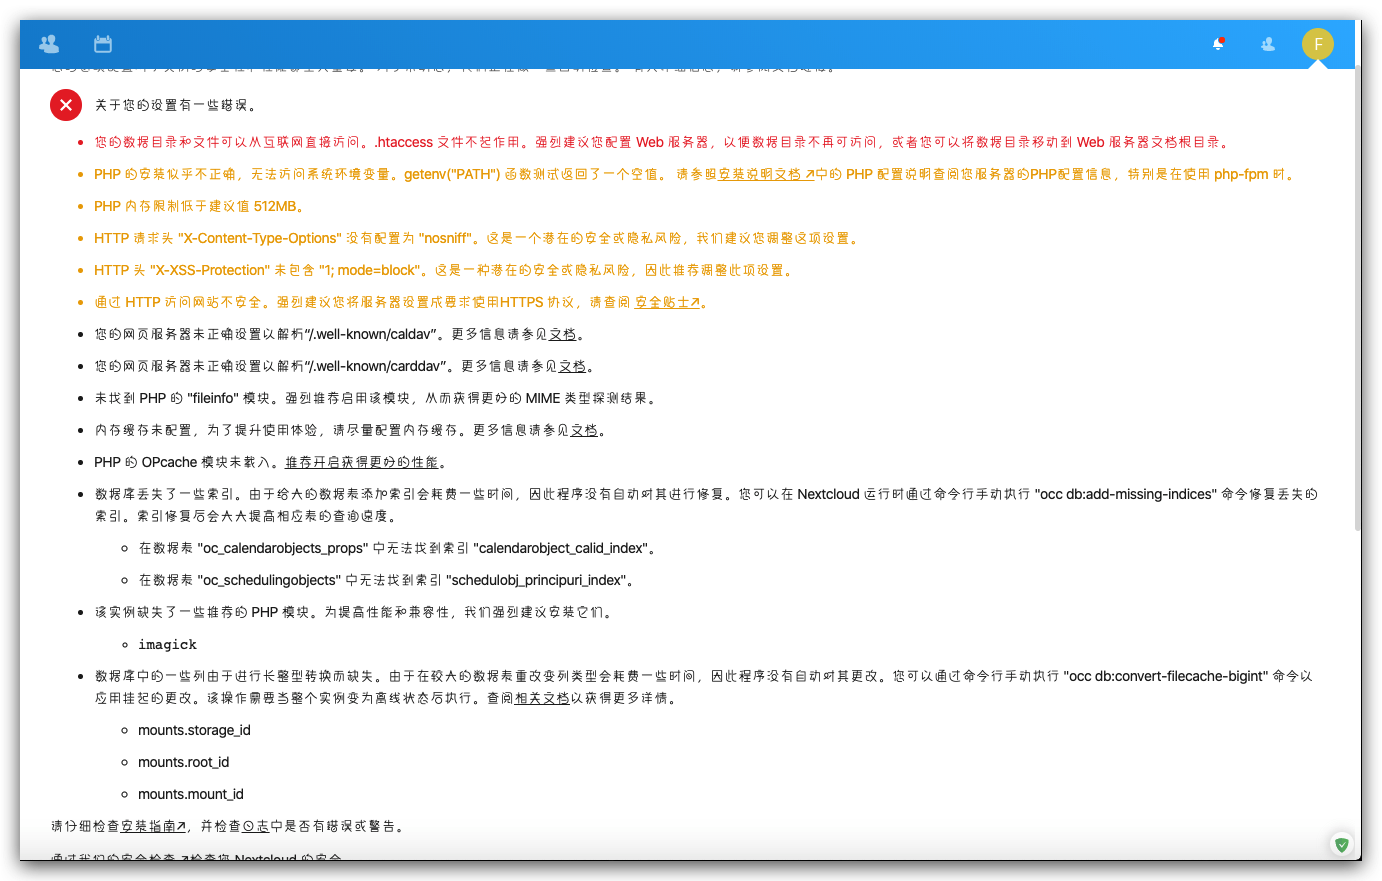The height and width of the screenshot is (881, 1382).
Task: Open the 文档 link for carddav warning
Action: point(572,366)
